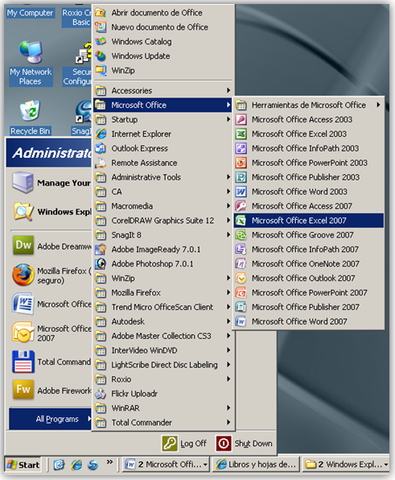Click the Access 2007 key icon

click(x=241, y=206)
